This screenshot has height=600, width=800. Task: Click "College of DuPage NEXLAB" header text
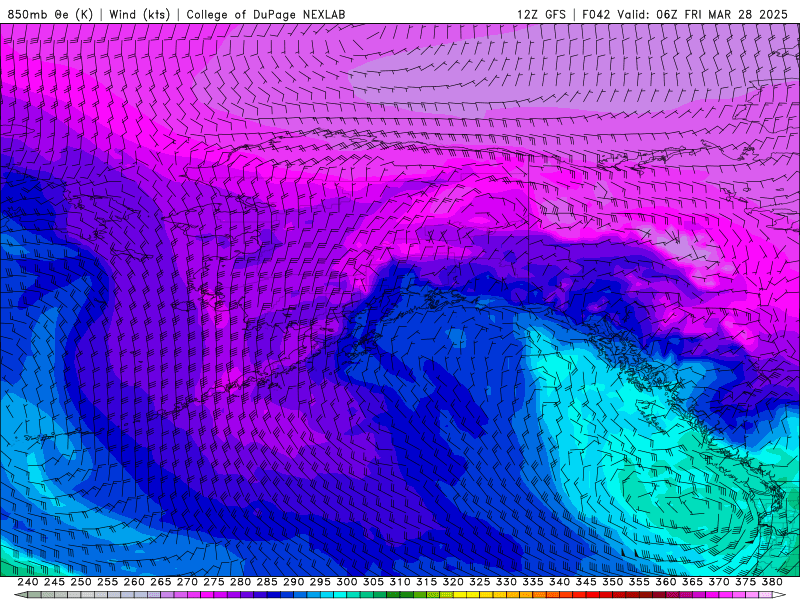tap(266, 14)
